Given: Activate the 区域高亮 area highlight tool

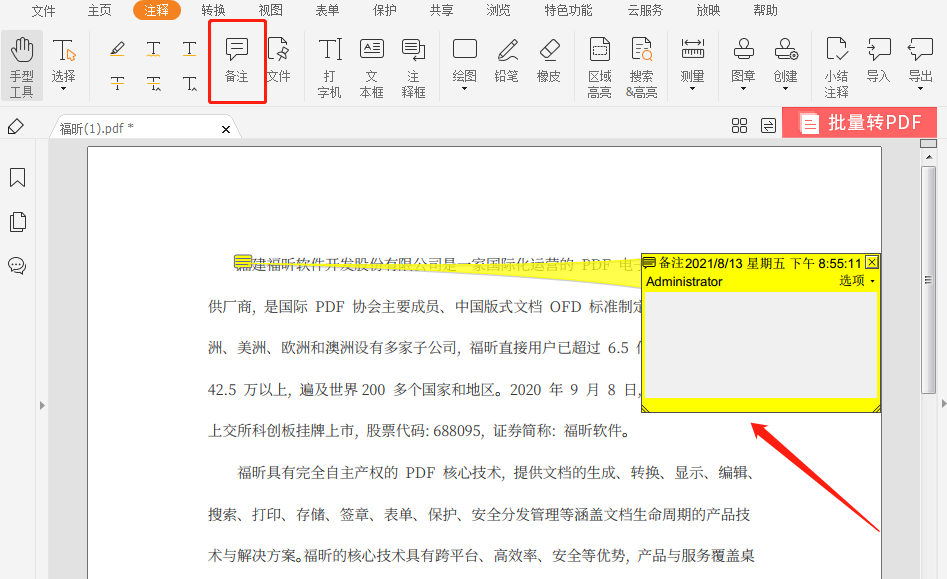Looking at the screenshot, I should tap(598, 62).
